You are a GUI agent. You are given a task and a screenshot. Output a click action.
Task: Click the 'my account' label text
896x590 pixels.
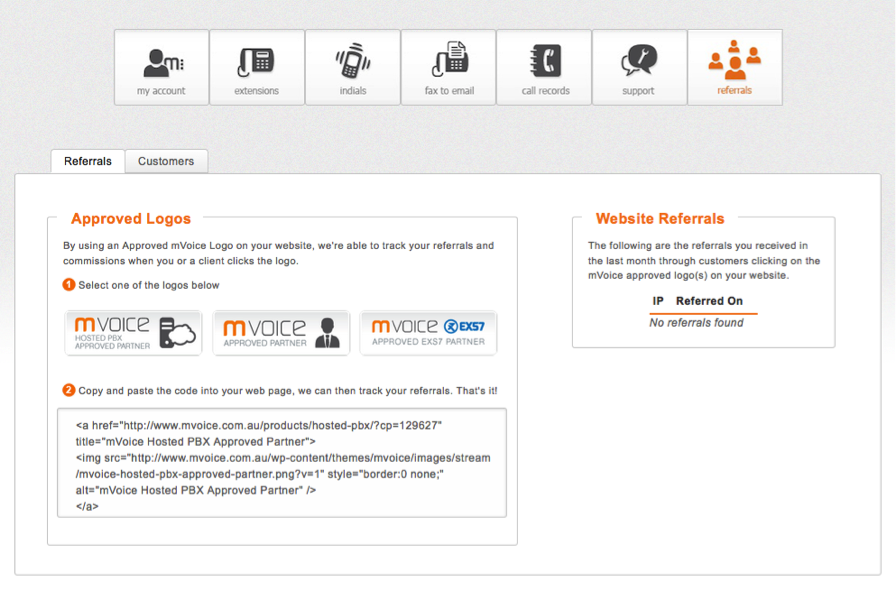(161, 91)
